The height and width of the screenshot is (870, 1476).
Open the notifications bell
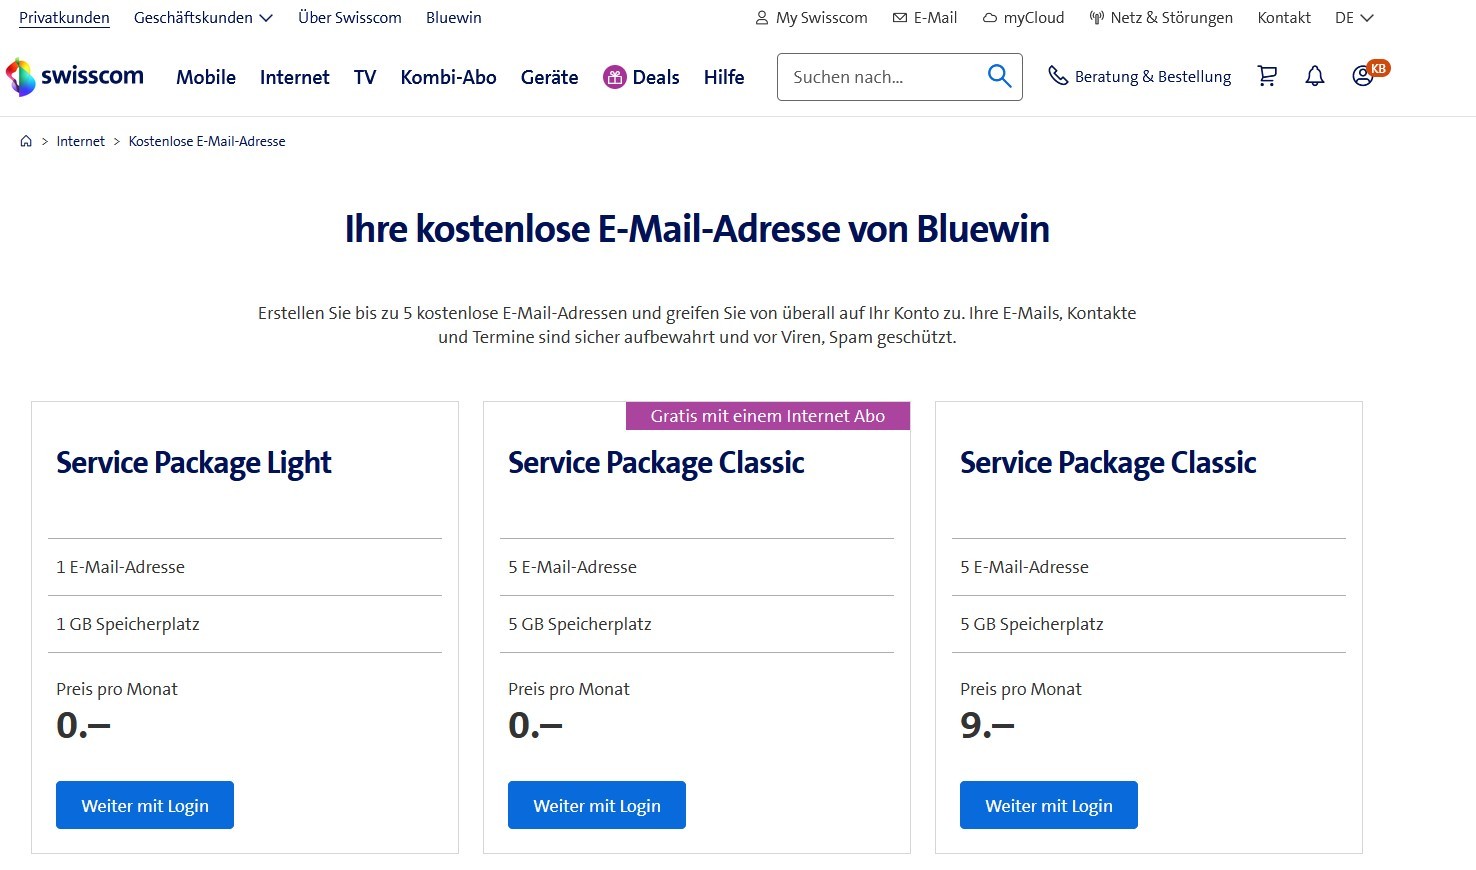pyautogui.click(x=1315, y=76)
